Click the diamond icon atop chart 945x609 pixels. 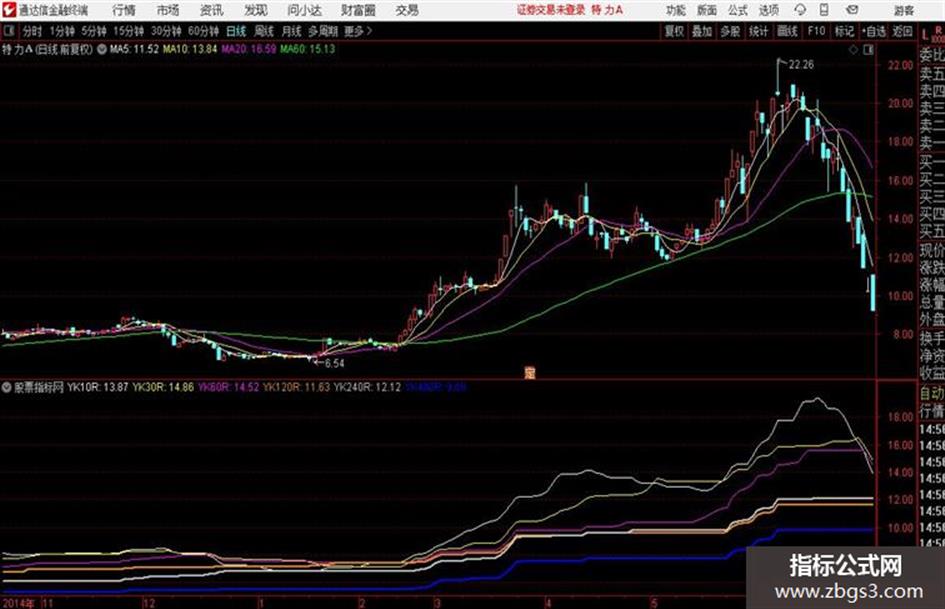click(853, 50)
